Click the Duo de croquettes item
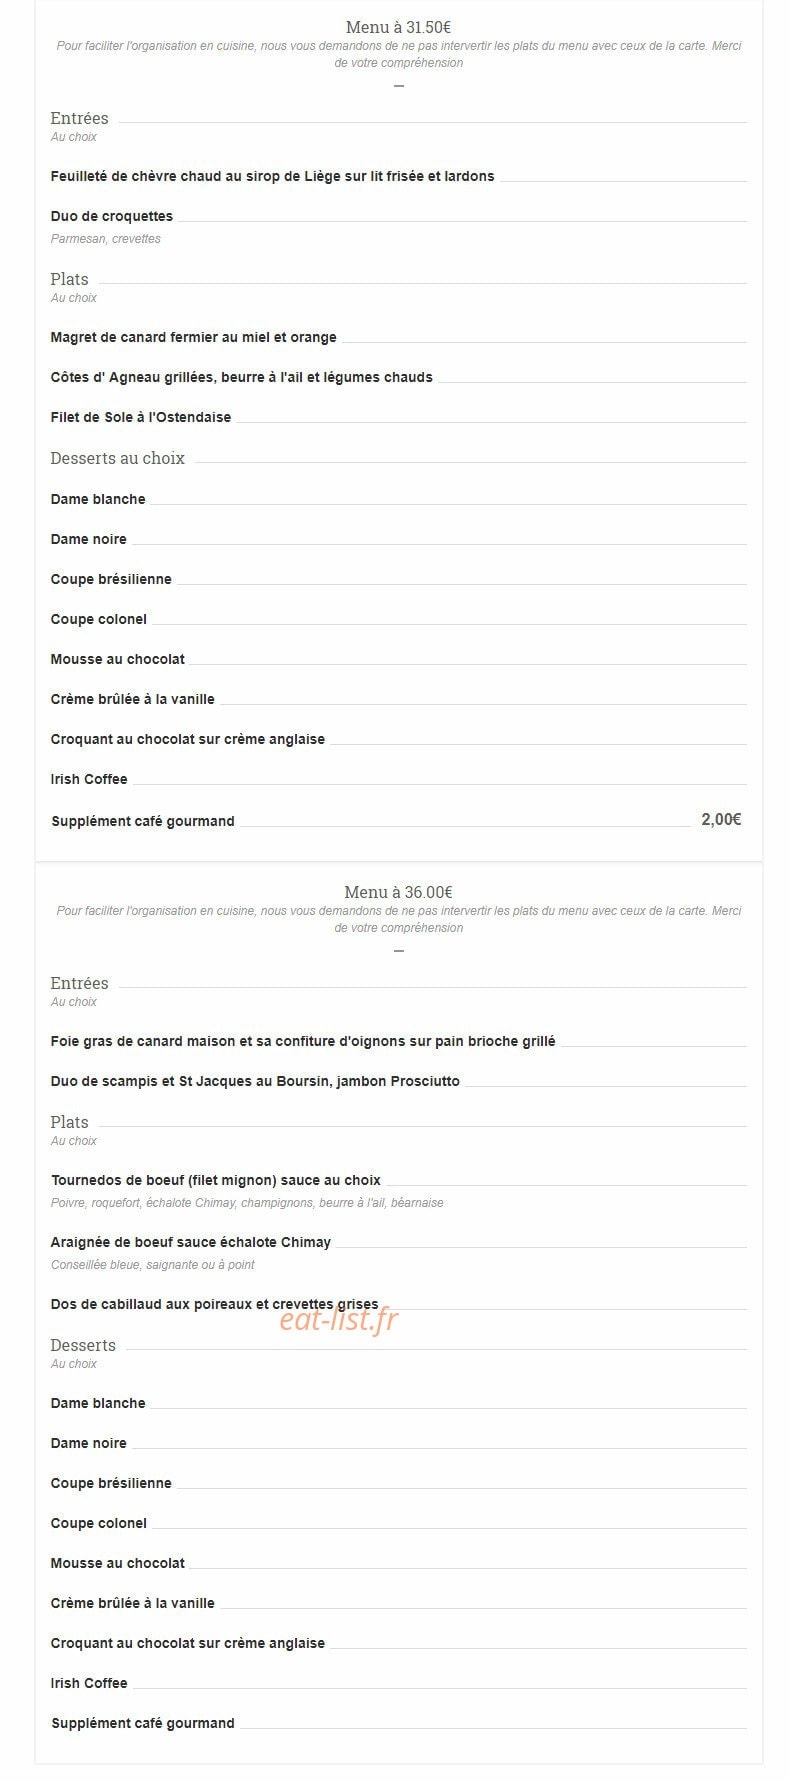This screenshot has height=1781, width=789. point(112,216)
